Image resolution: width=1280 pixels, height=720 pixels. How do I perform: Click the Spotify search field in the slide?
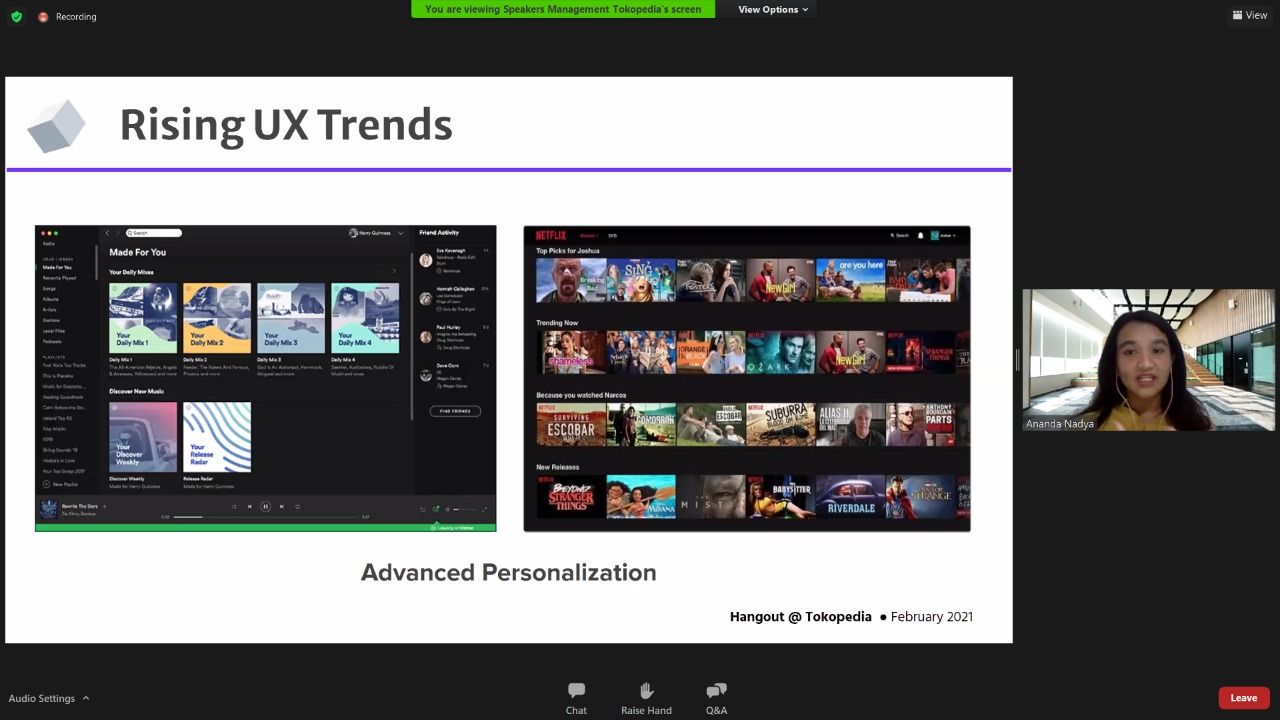[153, 233]
